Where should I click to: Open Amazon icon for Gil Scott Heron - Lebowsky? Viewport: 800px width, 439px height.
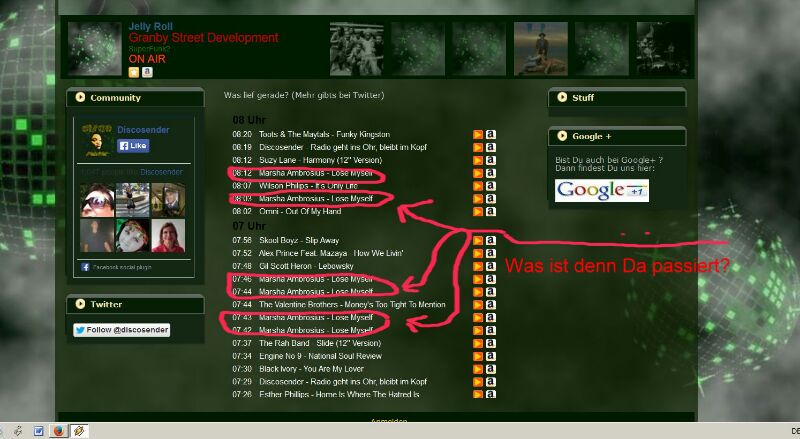click(490, 266)
